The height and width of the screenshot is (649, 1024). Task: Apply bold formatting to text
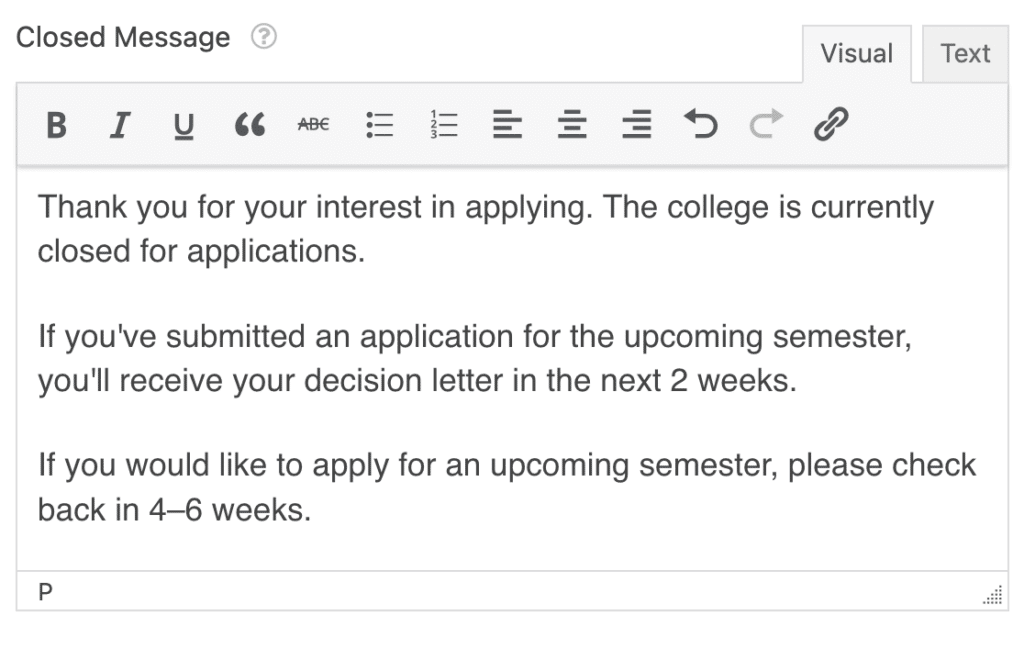pos(57,124)
